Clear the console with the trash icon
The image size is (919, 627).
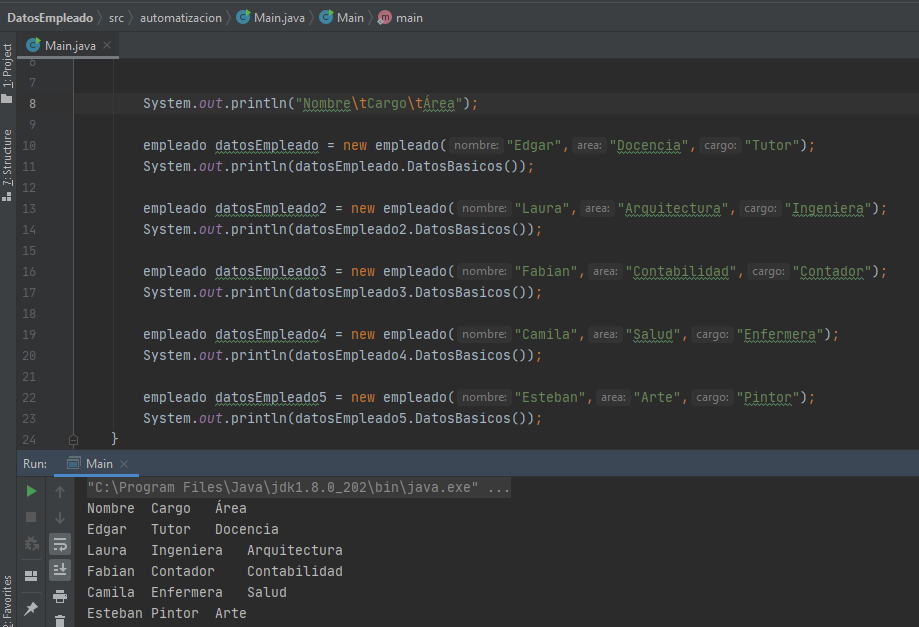click(x=60, y=621)
